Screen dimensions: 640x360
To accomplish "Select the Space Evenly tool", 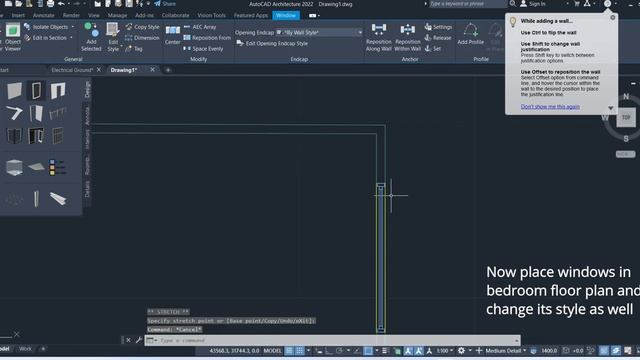I will pos(203,49).
